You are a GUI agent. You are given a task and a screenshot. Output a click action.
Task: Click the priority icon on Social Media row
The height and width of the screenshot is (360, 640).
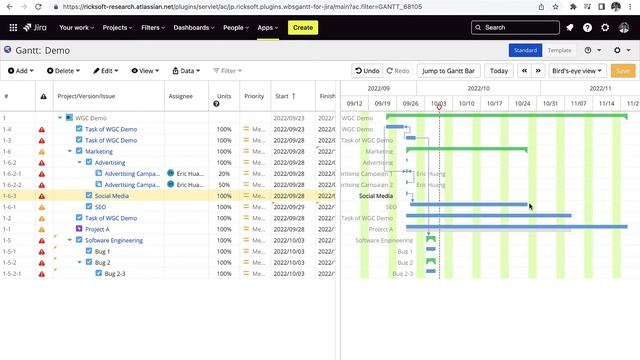[246, 196]
